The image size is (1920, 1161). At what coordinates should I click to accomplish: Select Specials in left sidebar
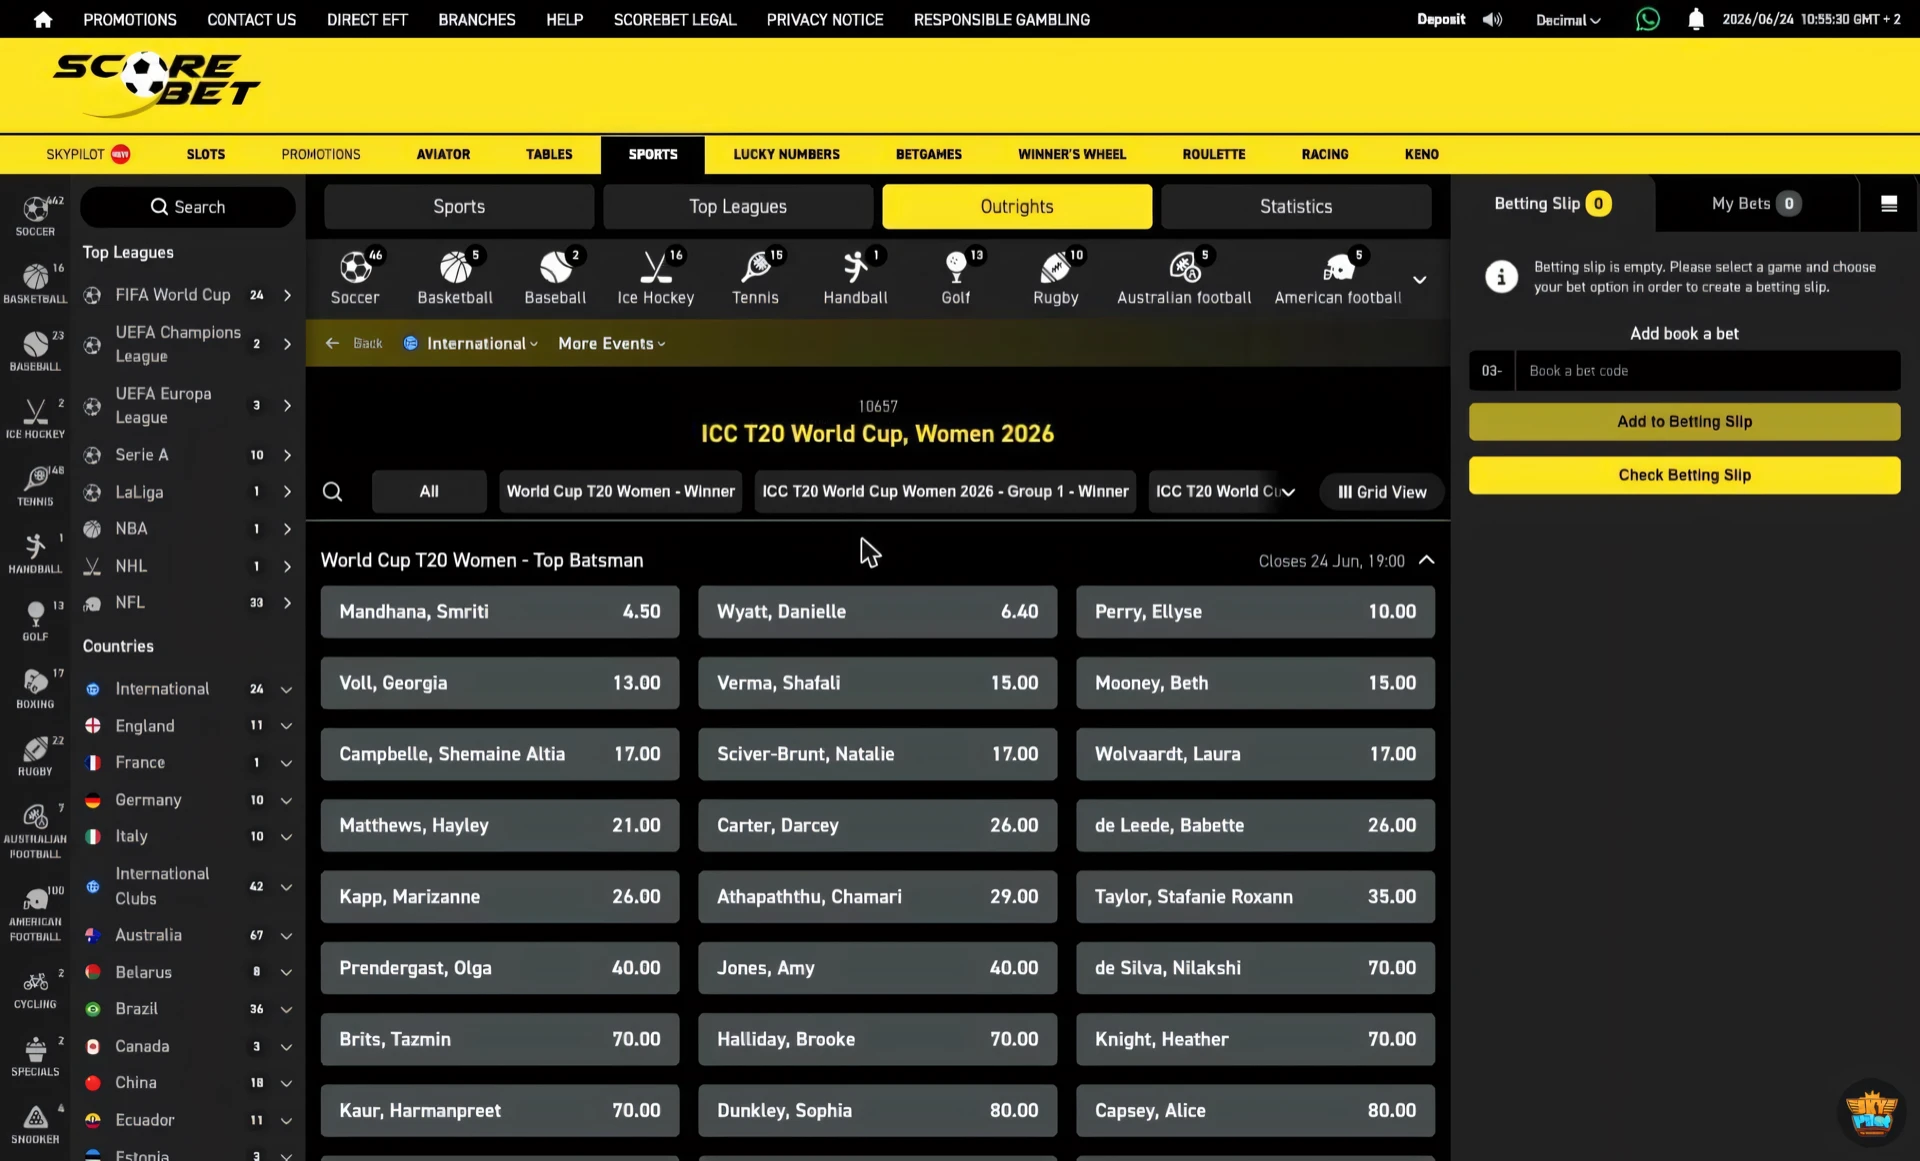coord(35,1056)
